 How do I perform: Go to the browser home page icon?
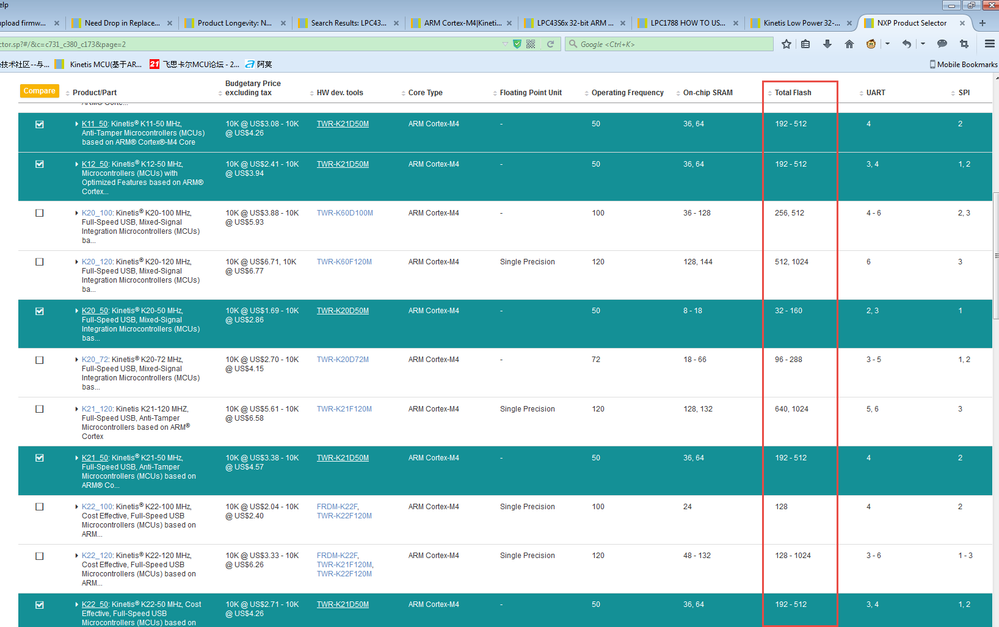(x=849, y=44)
